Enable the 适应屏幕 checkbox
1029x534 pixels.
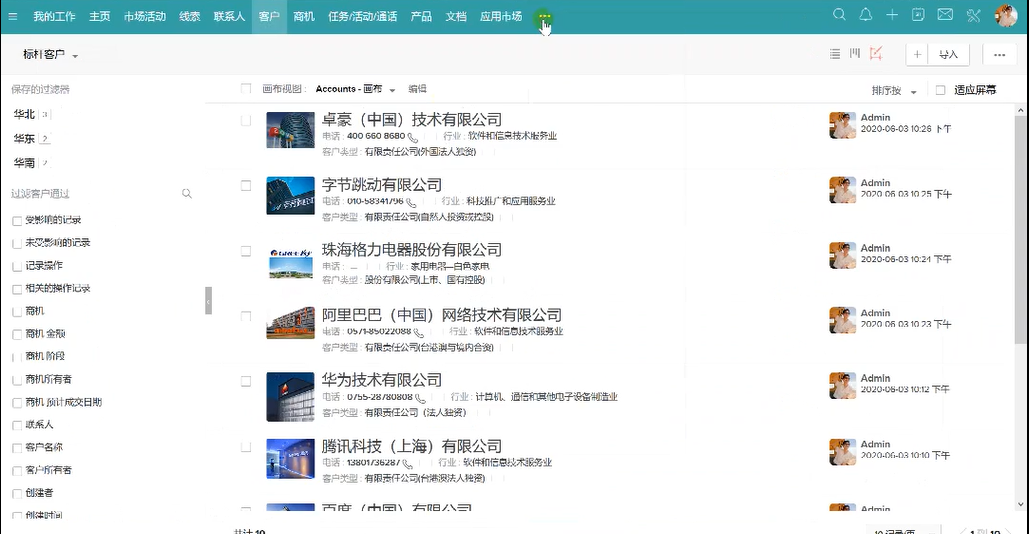[x=940, y=90]
